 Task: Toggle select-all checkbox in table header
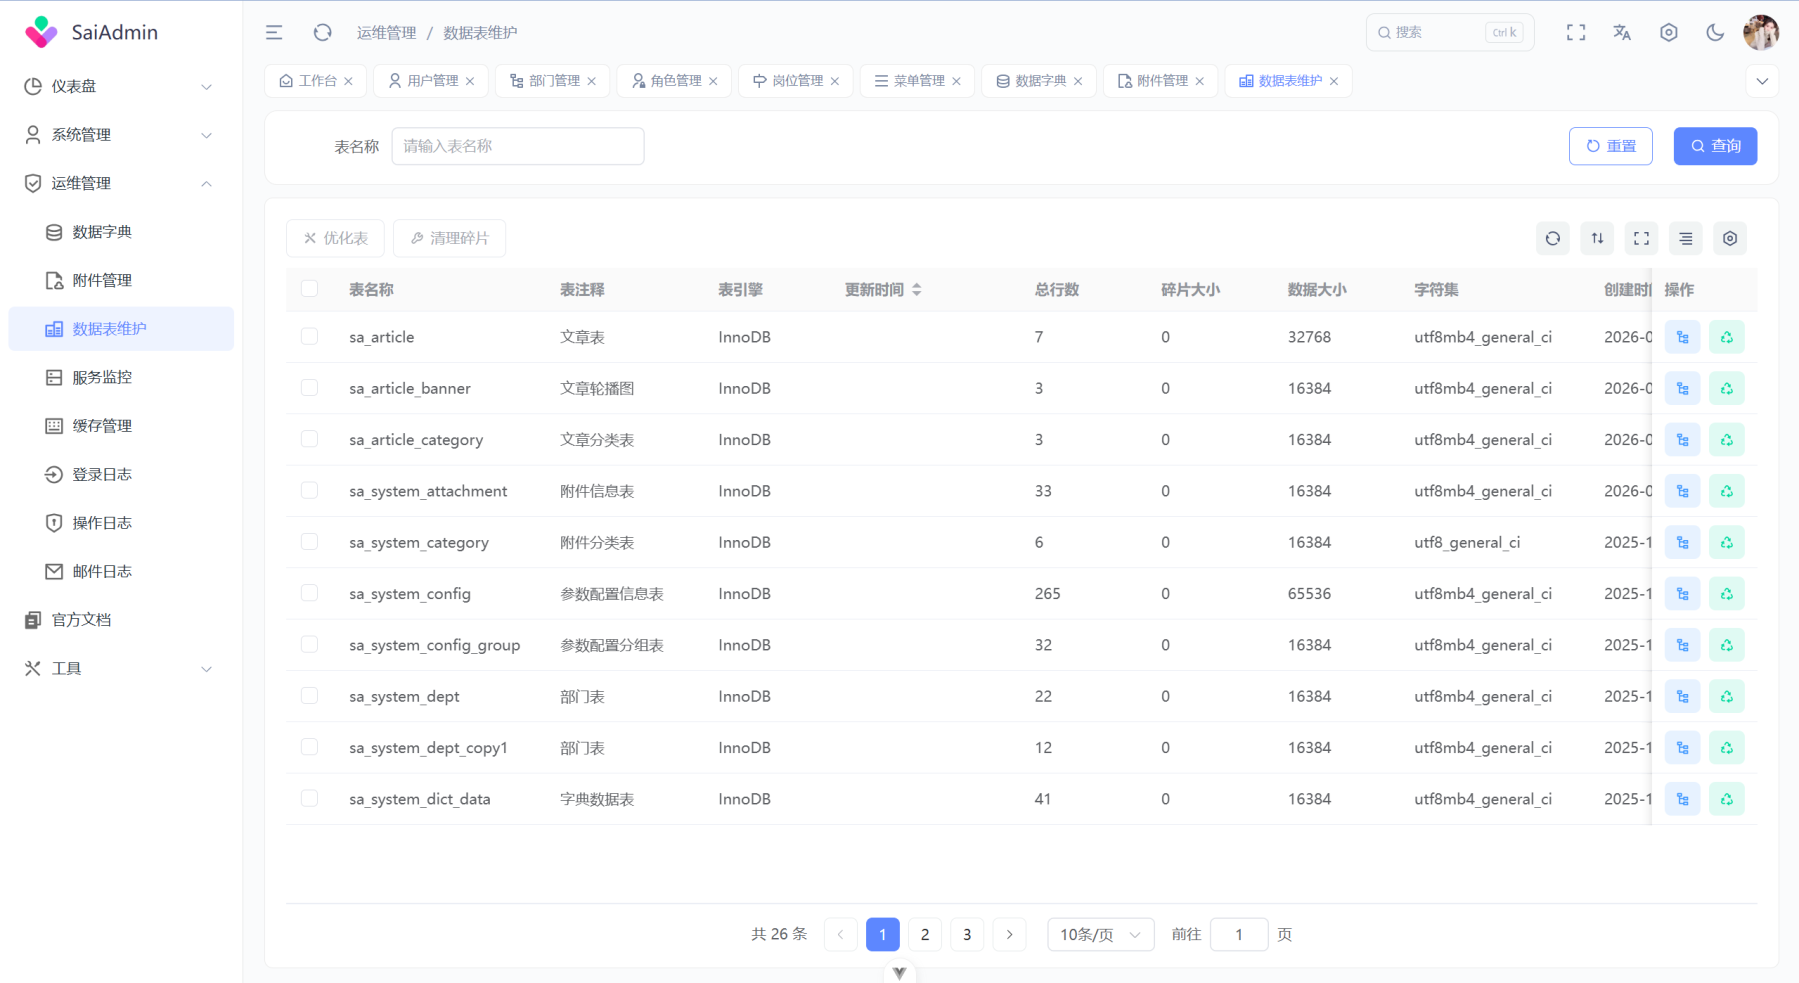[309, 289]
